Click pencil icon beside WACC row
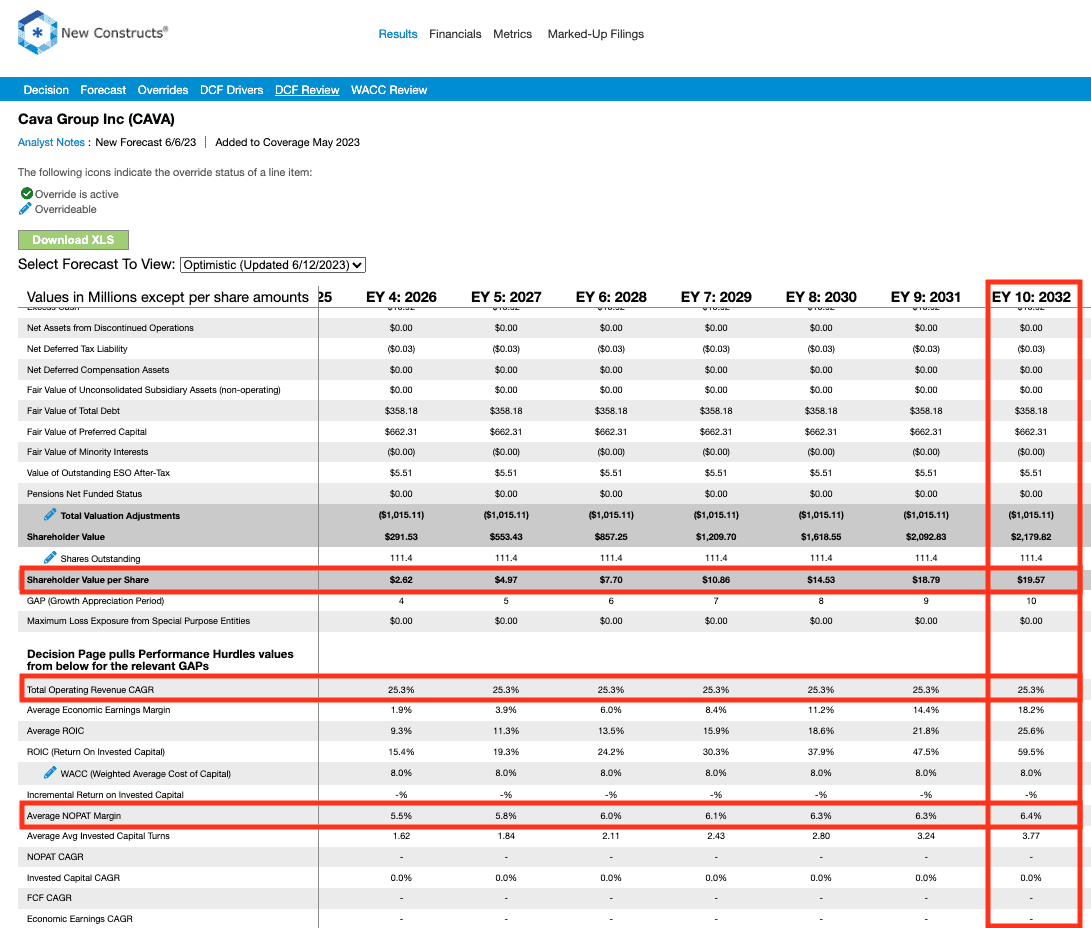1091x928 pixels. pyautogui.click(x=50, y=773)
